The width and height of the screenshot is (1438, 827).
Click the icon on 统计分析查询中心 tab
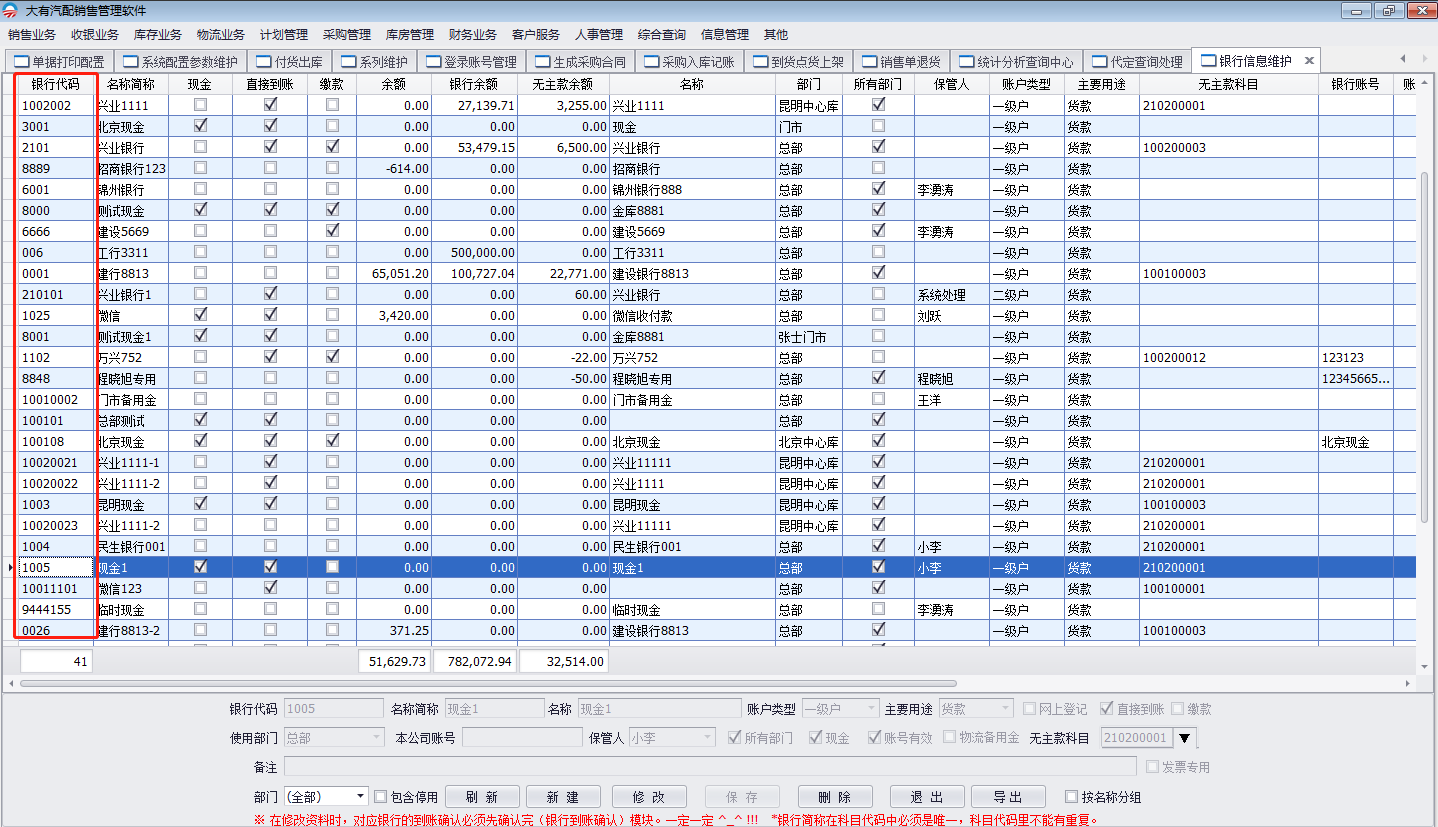click(x=966, y=61)
